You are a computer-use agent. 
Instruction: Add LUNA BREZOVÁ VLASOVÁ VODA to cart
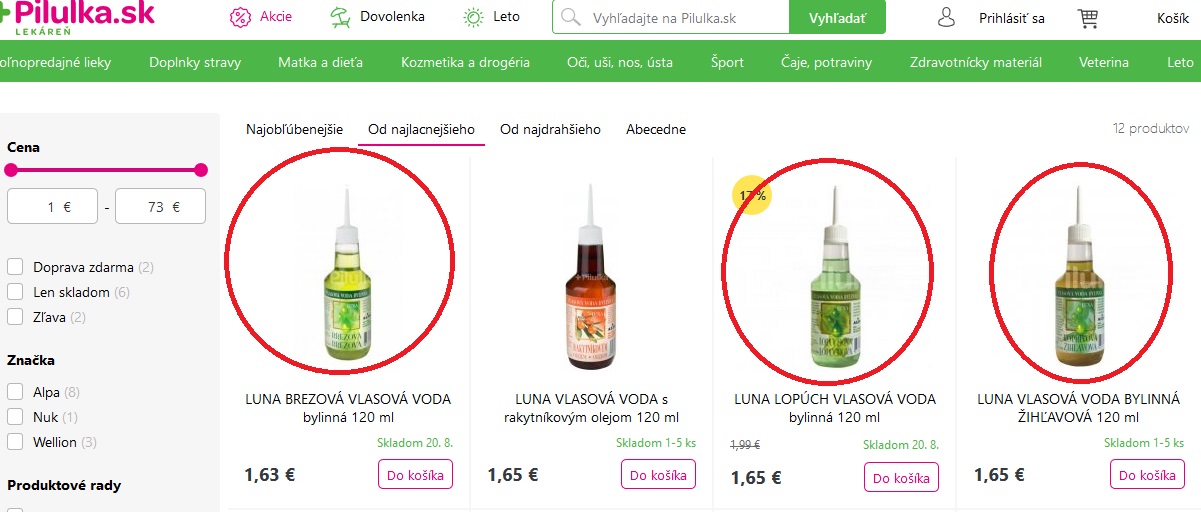[x=416, y=474]
